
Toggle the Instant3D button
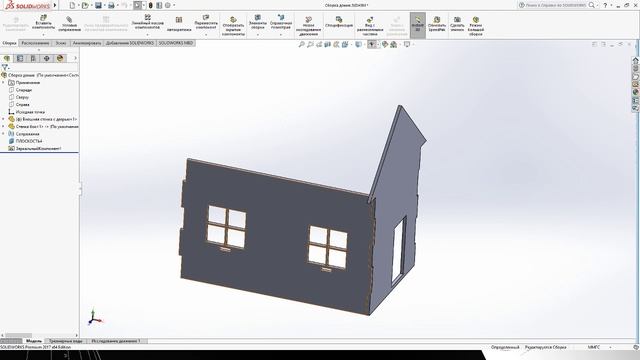(x=418, y=24)
